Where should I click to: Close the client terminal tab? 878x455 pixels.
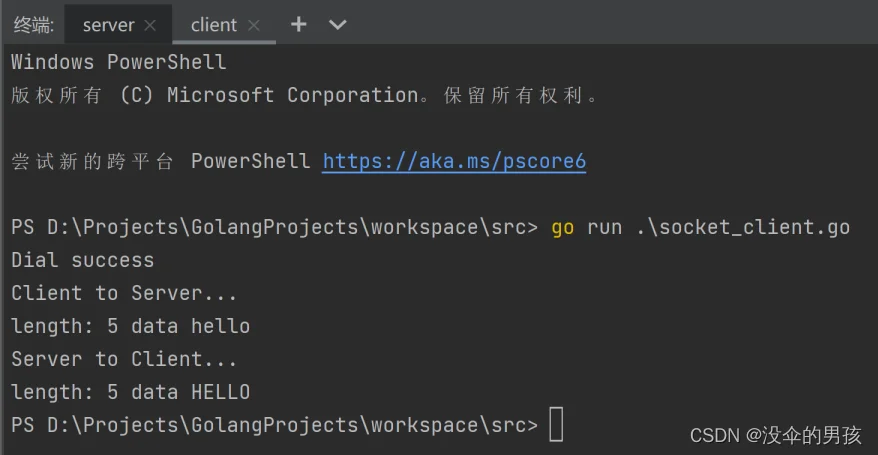point(254,25)
